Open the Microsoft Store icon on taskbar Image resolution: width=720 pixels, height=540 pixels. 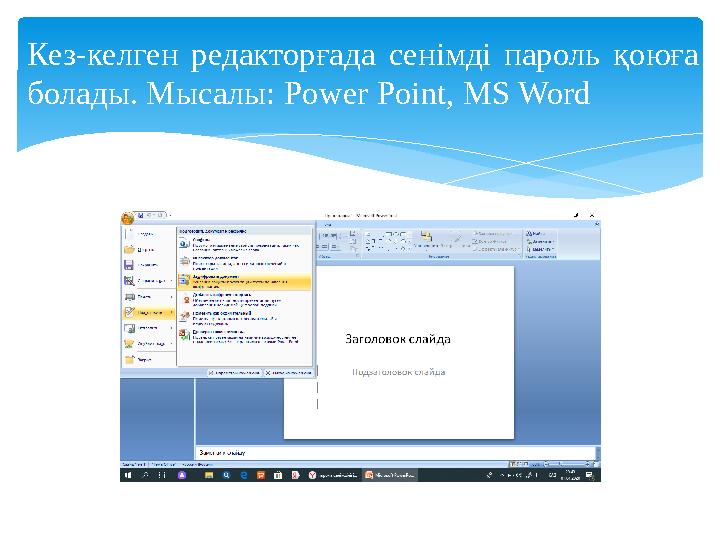[x=278, y=475]
